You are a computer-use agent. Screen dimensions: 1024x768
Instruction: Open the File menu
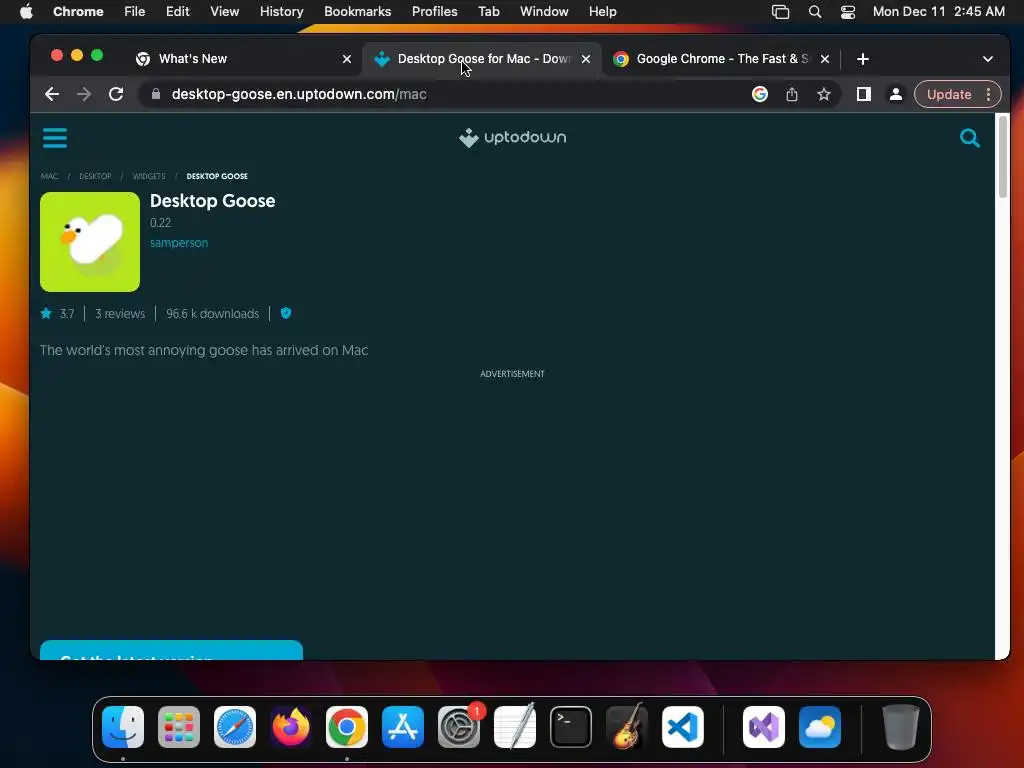pyautogui.click(x=135, y=11)
